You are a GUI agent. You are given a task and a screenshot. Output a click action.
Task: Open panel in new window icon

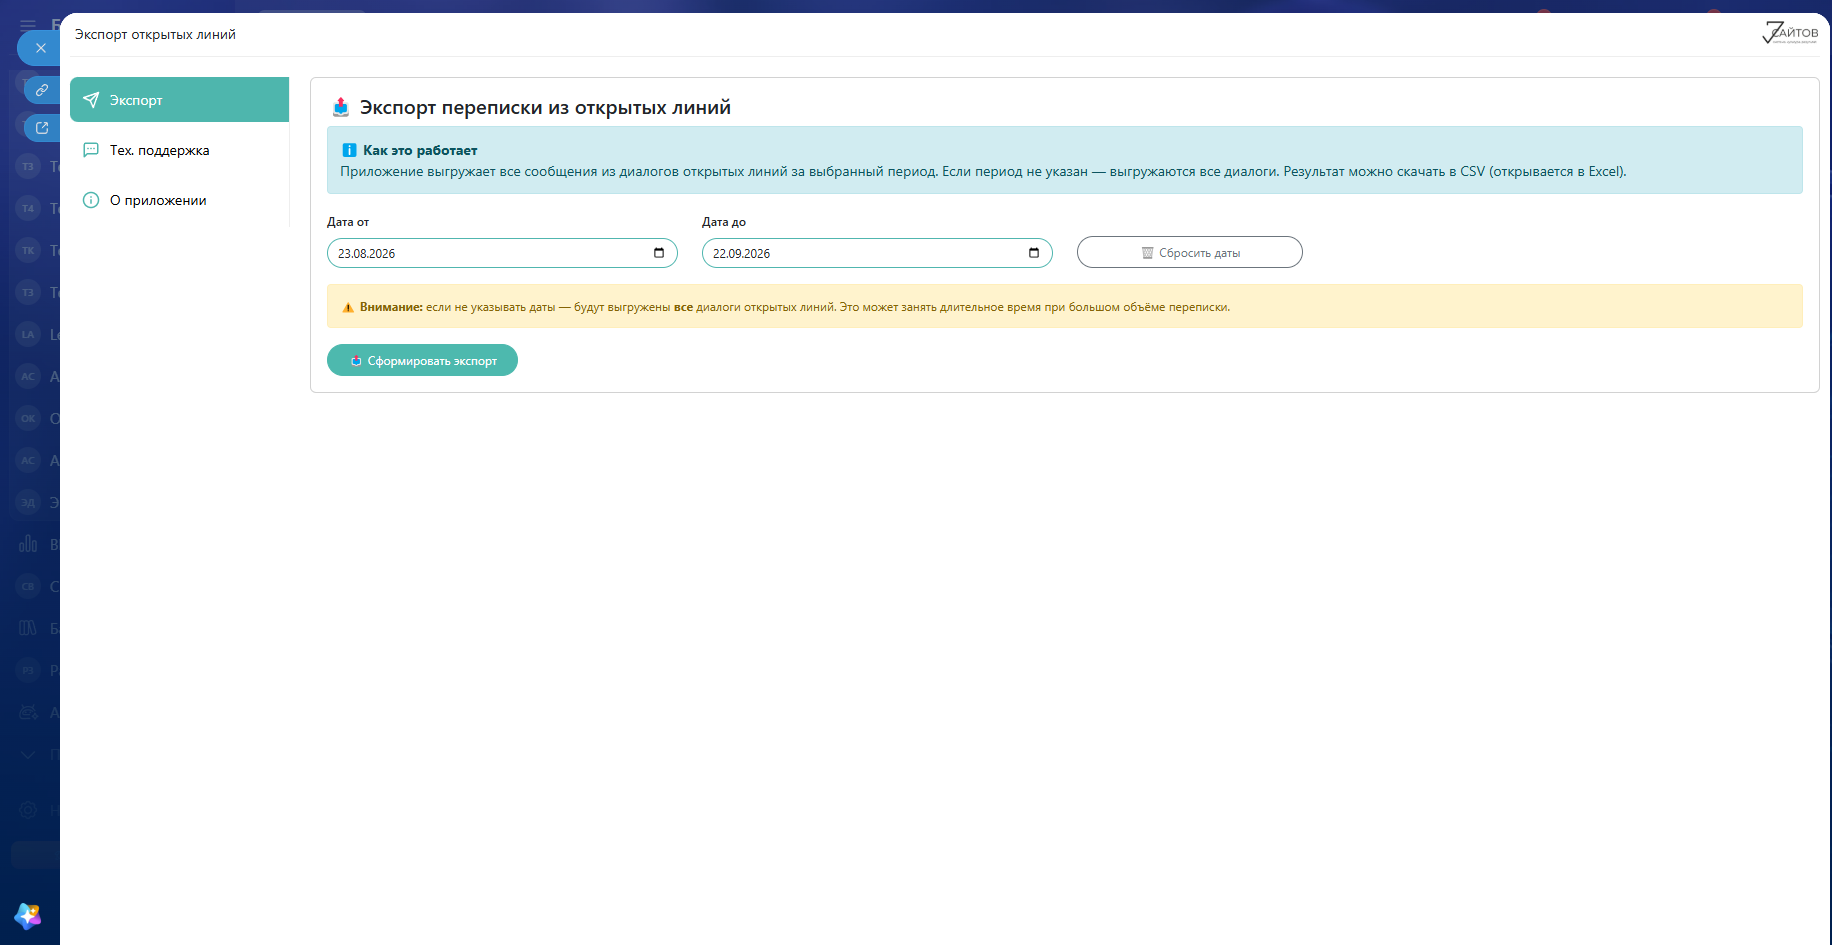[x=42, y=128]
